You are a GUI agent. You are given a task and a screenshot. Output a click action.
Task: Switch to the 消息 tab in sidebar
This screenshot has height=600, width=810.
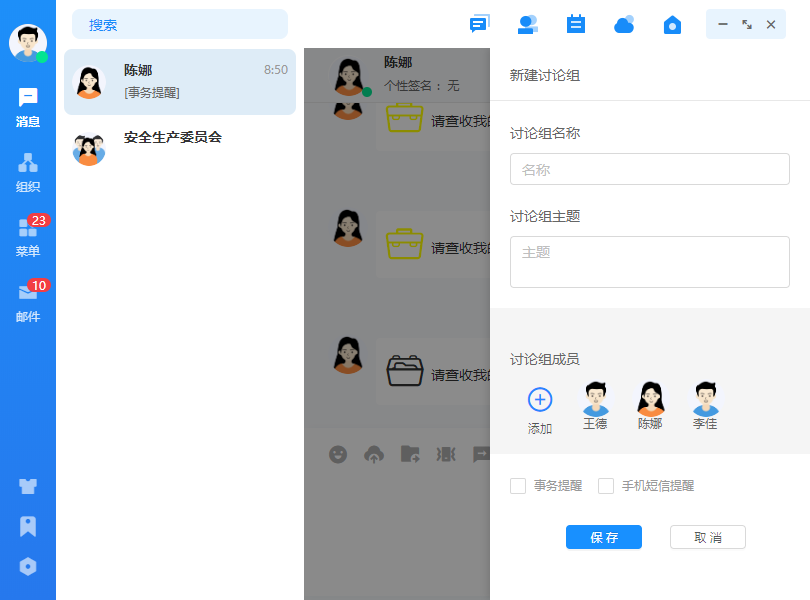[x=28, y=107]
